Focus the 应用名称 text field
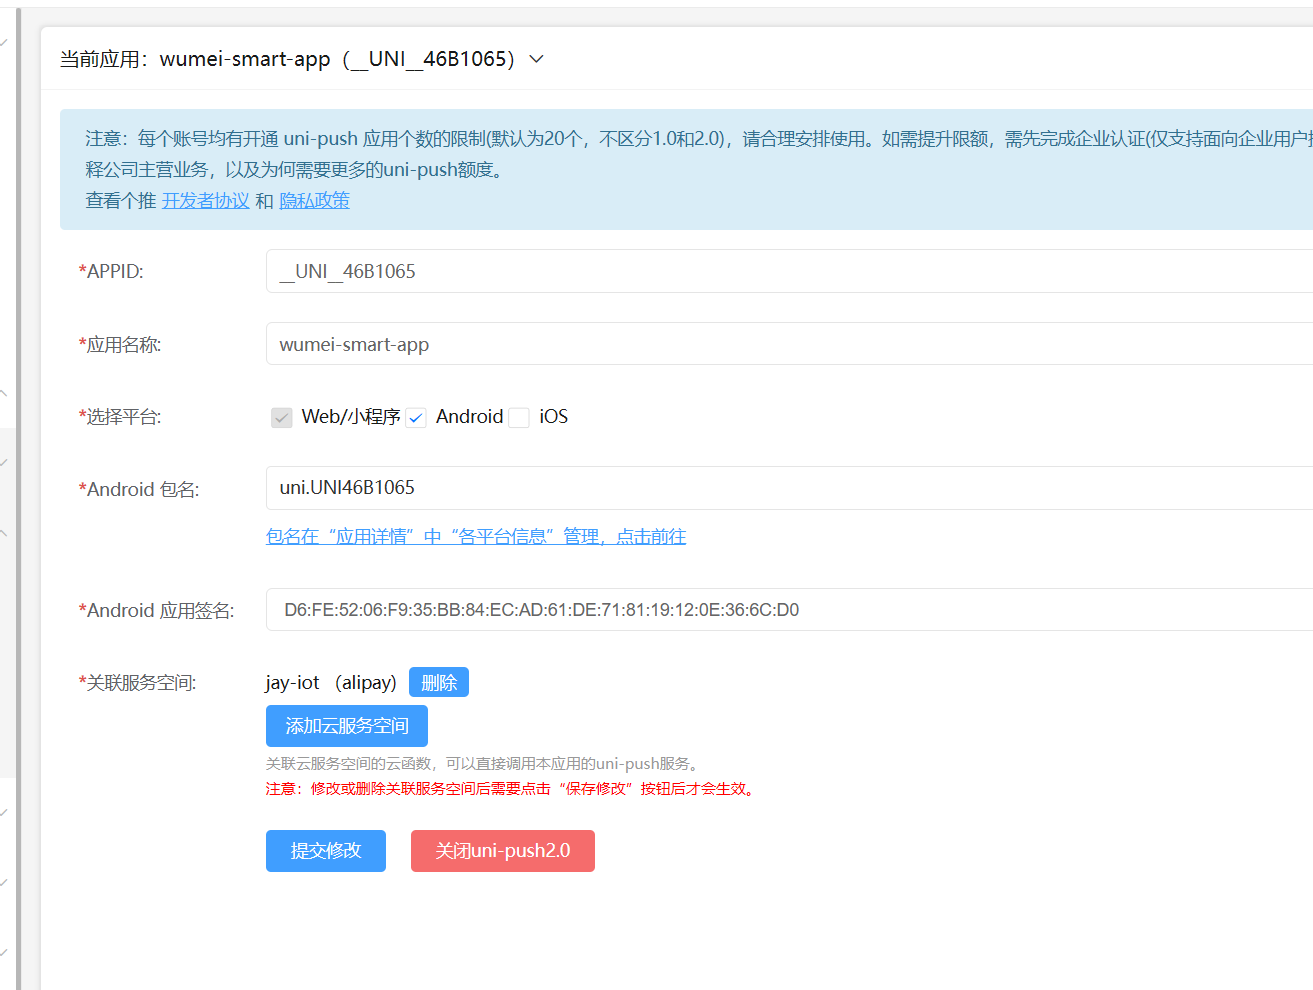This screenshot has height=990, width=1313. pos(780,344)
